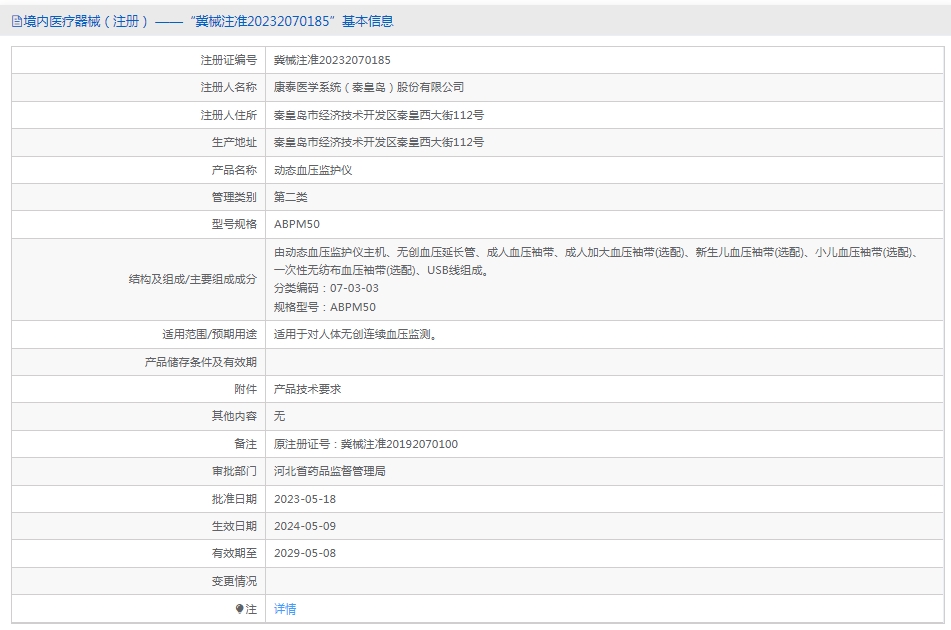951x630 pixels.
Task: Click the 批准日期 label
Action: (234, 499)
